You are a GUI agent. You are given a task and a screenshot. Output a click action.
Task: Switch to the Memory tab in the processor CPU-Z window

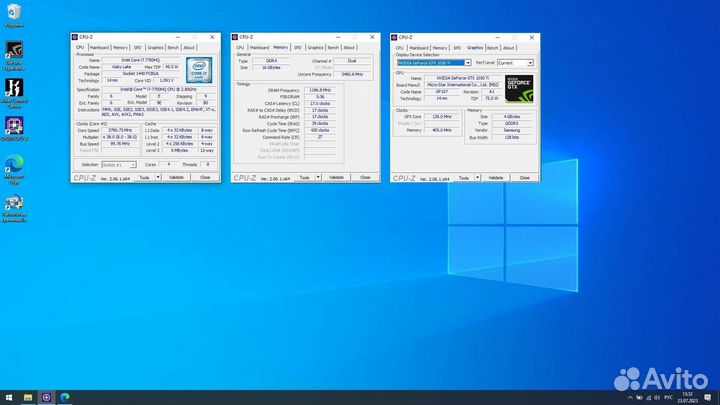(x=120, y=48)
